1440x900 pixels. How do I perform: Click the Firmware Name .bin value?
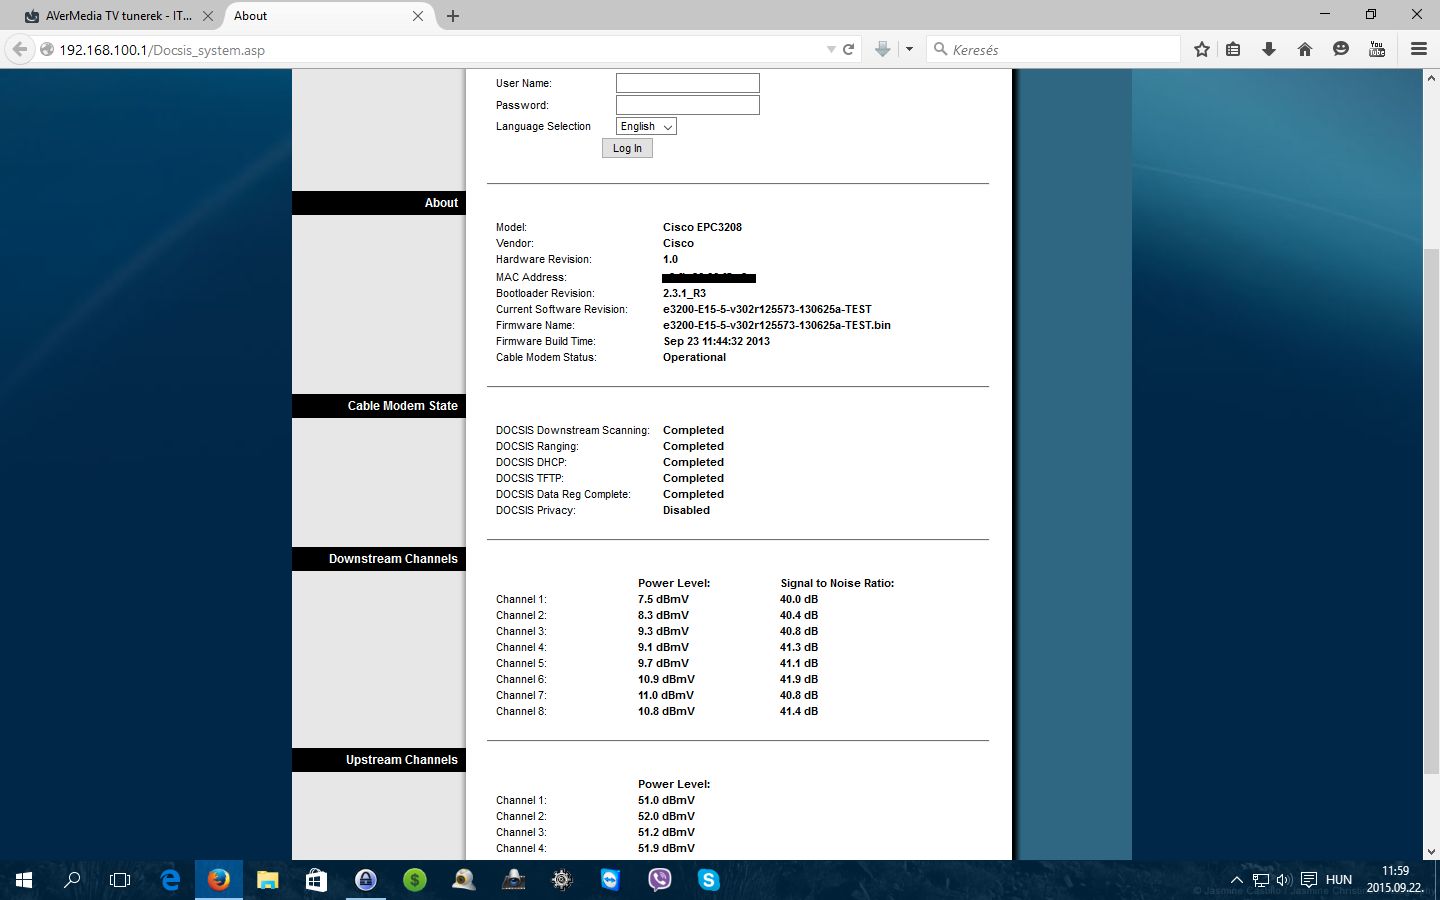[x=776, y=325]
